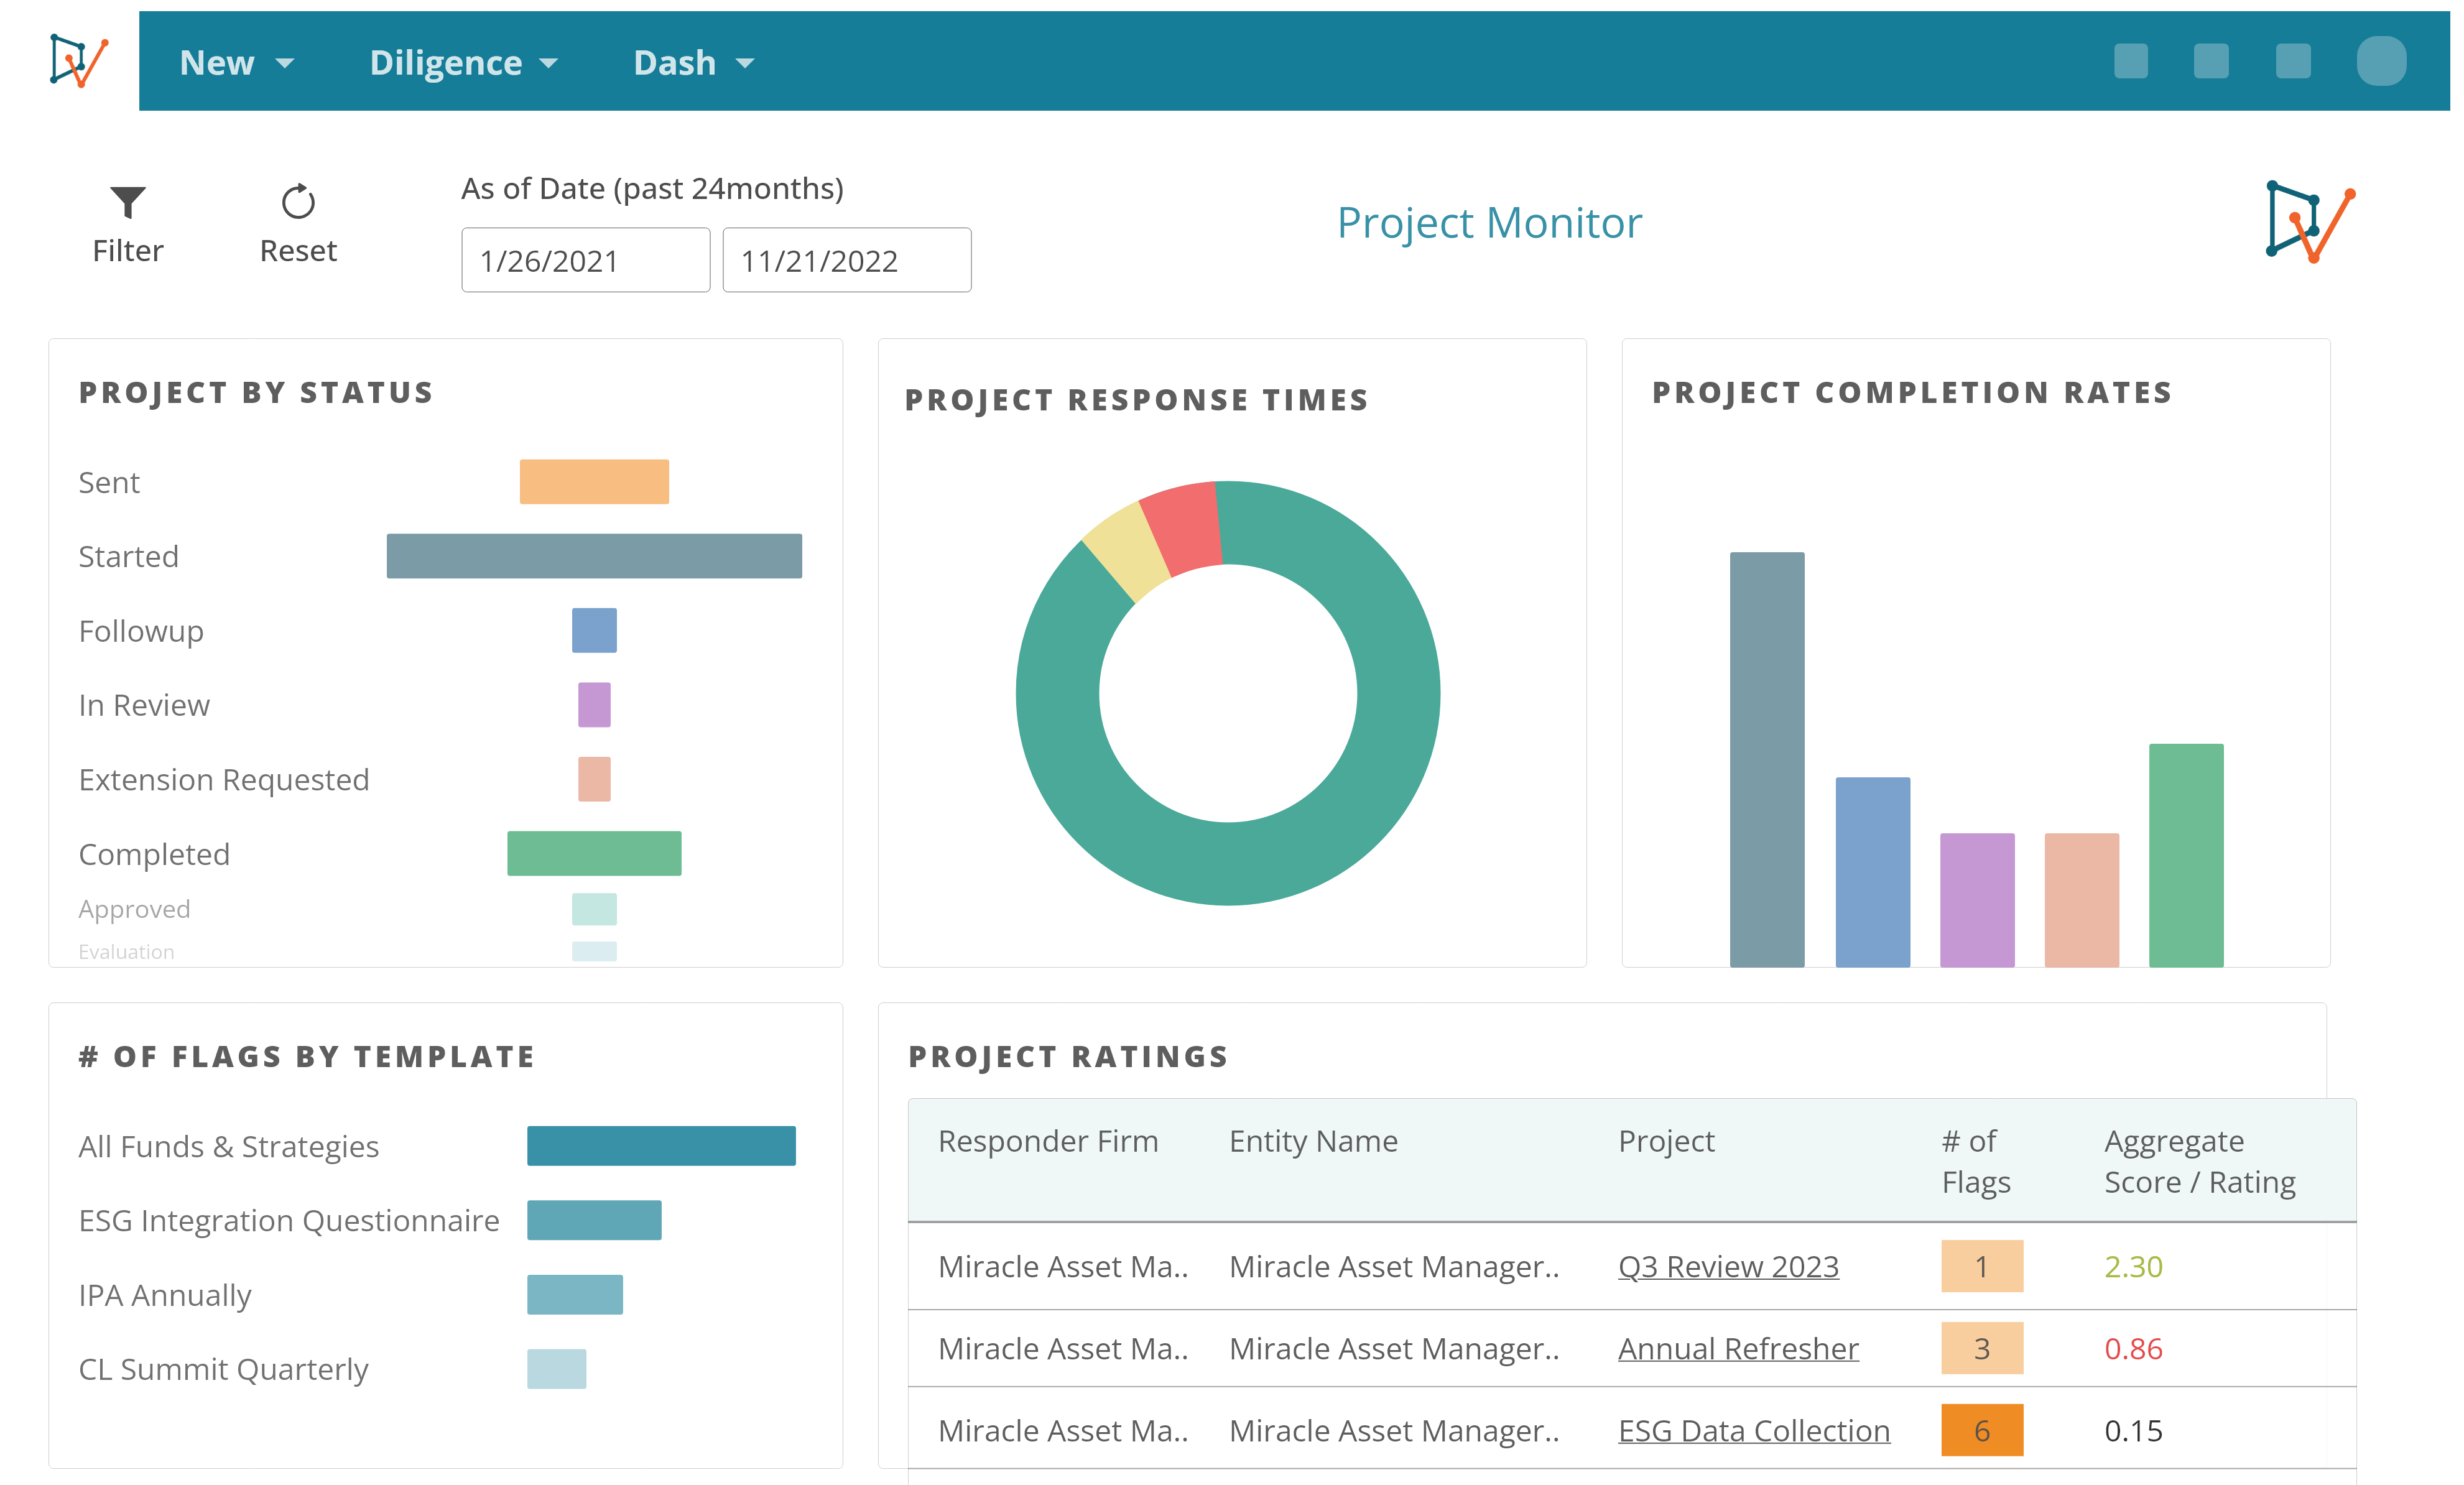Open the Dash dropdown

pyautogui.click(x=694, y=62)
